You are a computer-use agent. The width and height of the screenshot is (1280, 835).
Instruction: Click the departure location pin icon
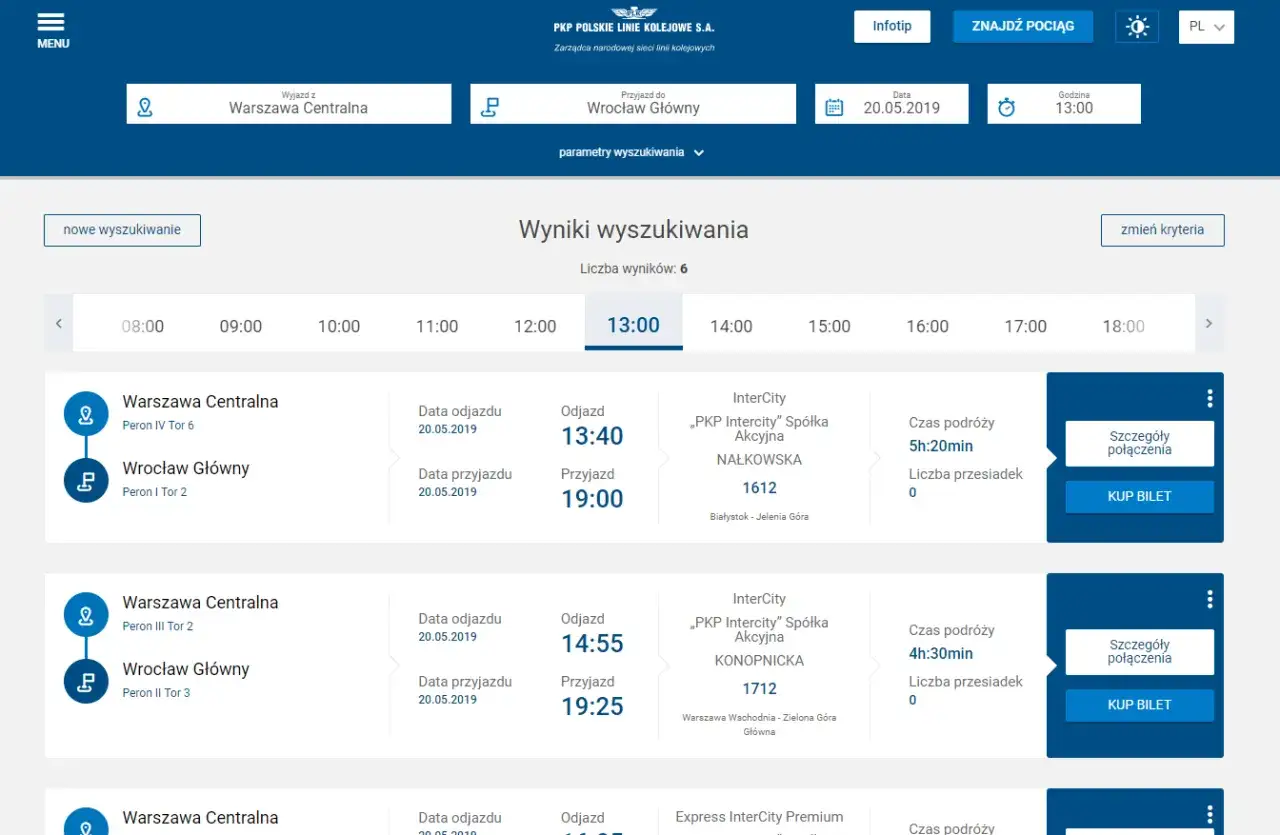[x=144, y=103]
